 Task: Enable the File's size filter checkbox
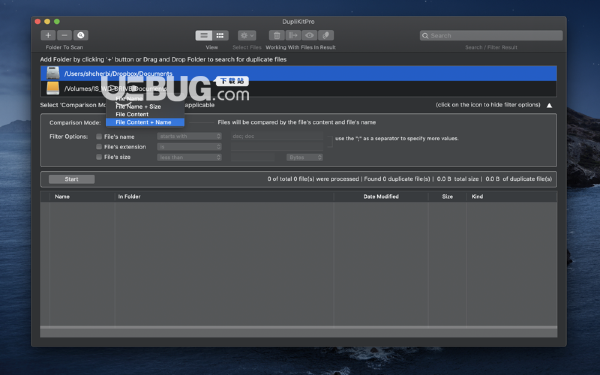coord(99,157)
